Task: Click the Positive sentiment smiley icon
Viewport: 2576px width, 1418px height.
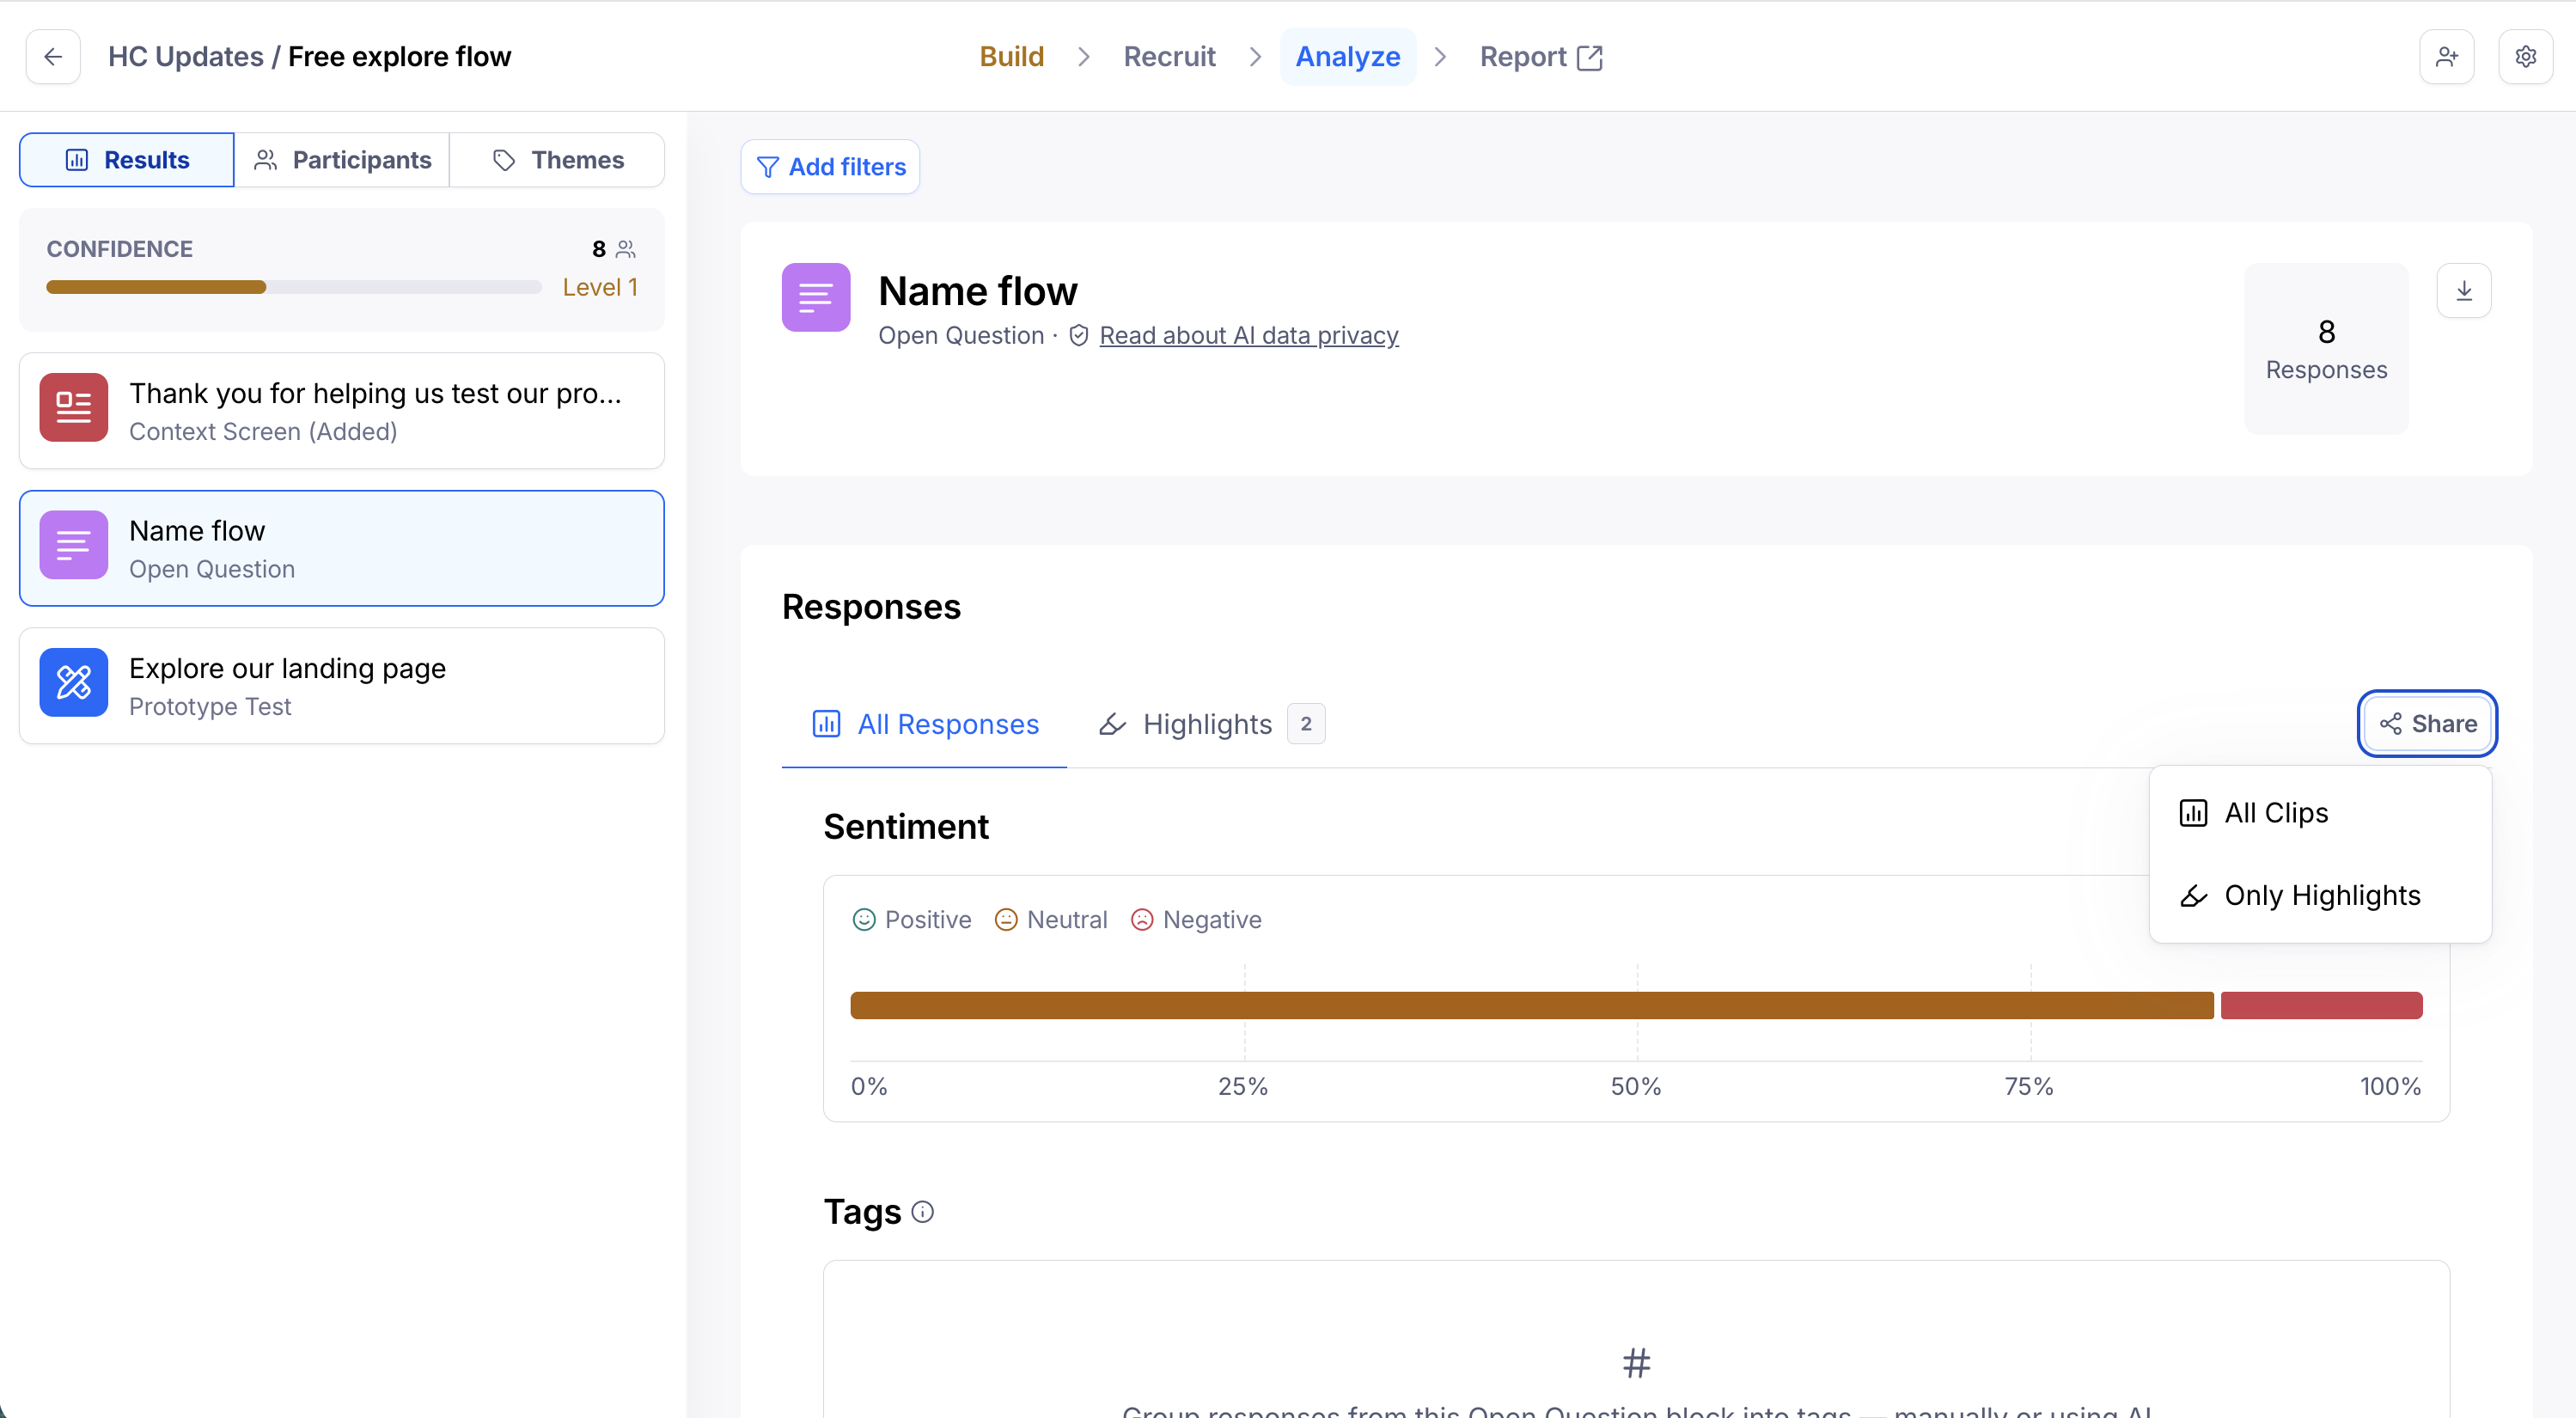Action: (864, 920)
